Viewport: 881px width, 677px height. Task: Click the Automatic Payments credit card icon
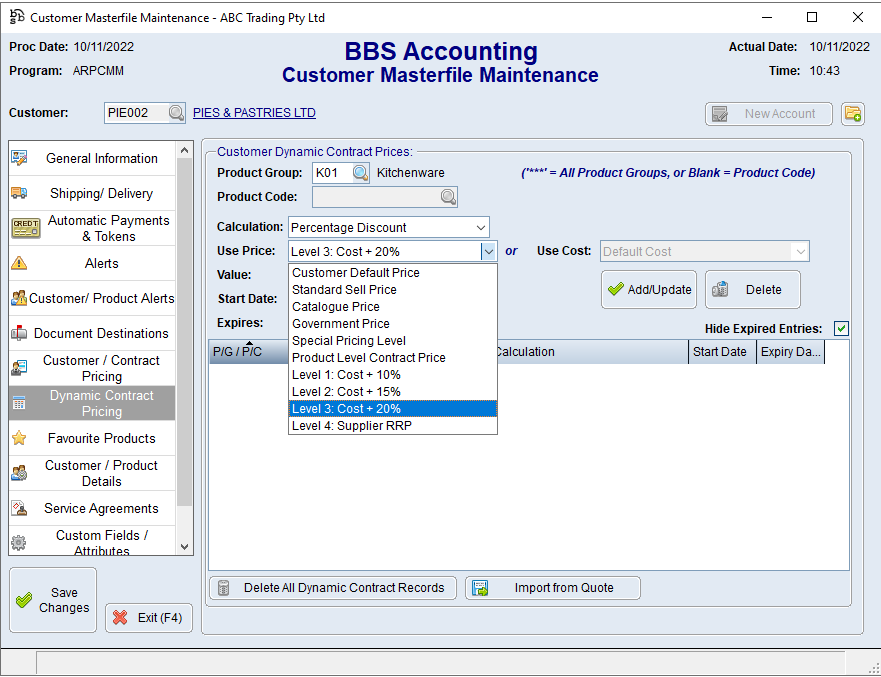click(x=25, y=228)
